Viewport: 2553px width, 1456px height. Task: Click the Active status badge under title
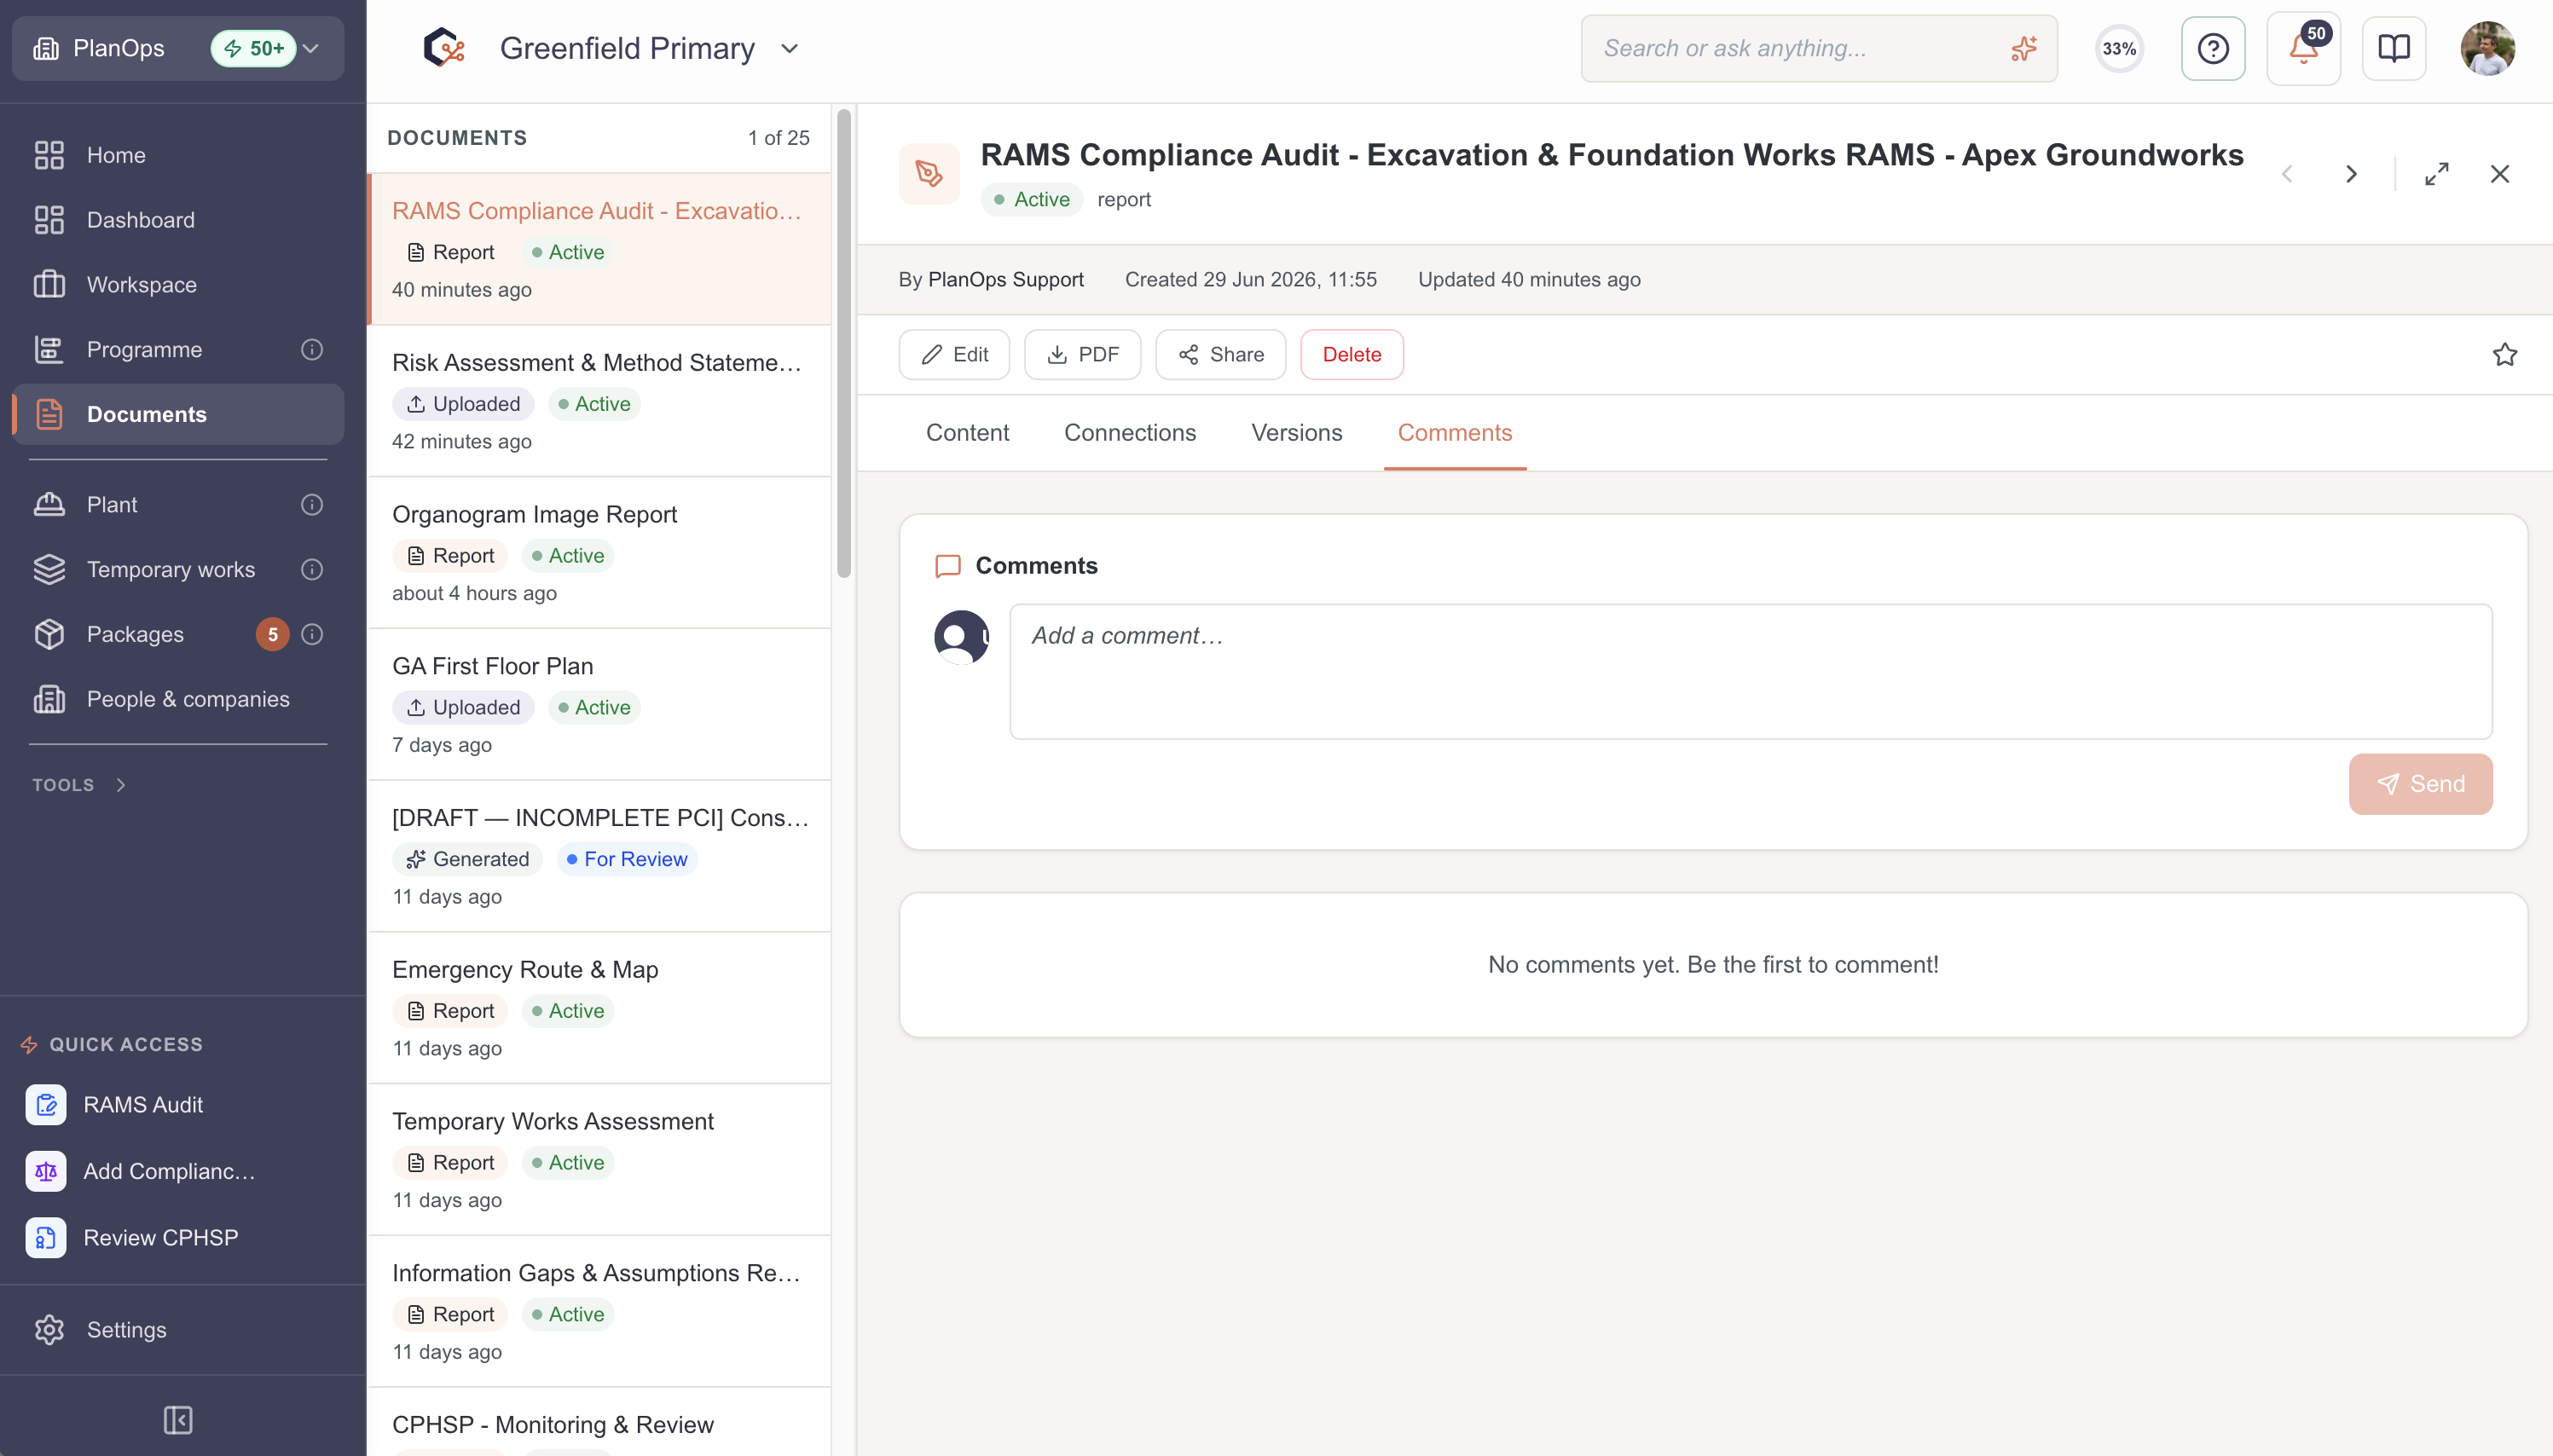click(x=1031, y=200)
